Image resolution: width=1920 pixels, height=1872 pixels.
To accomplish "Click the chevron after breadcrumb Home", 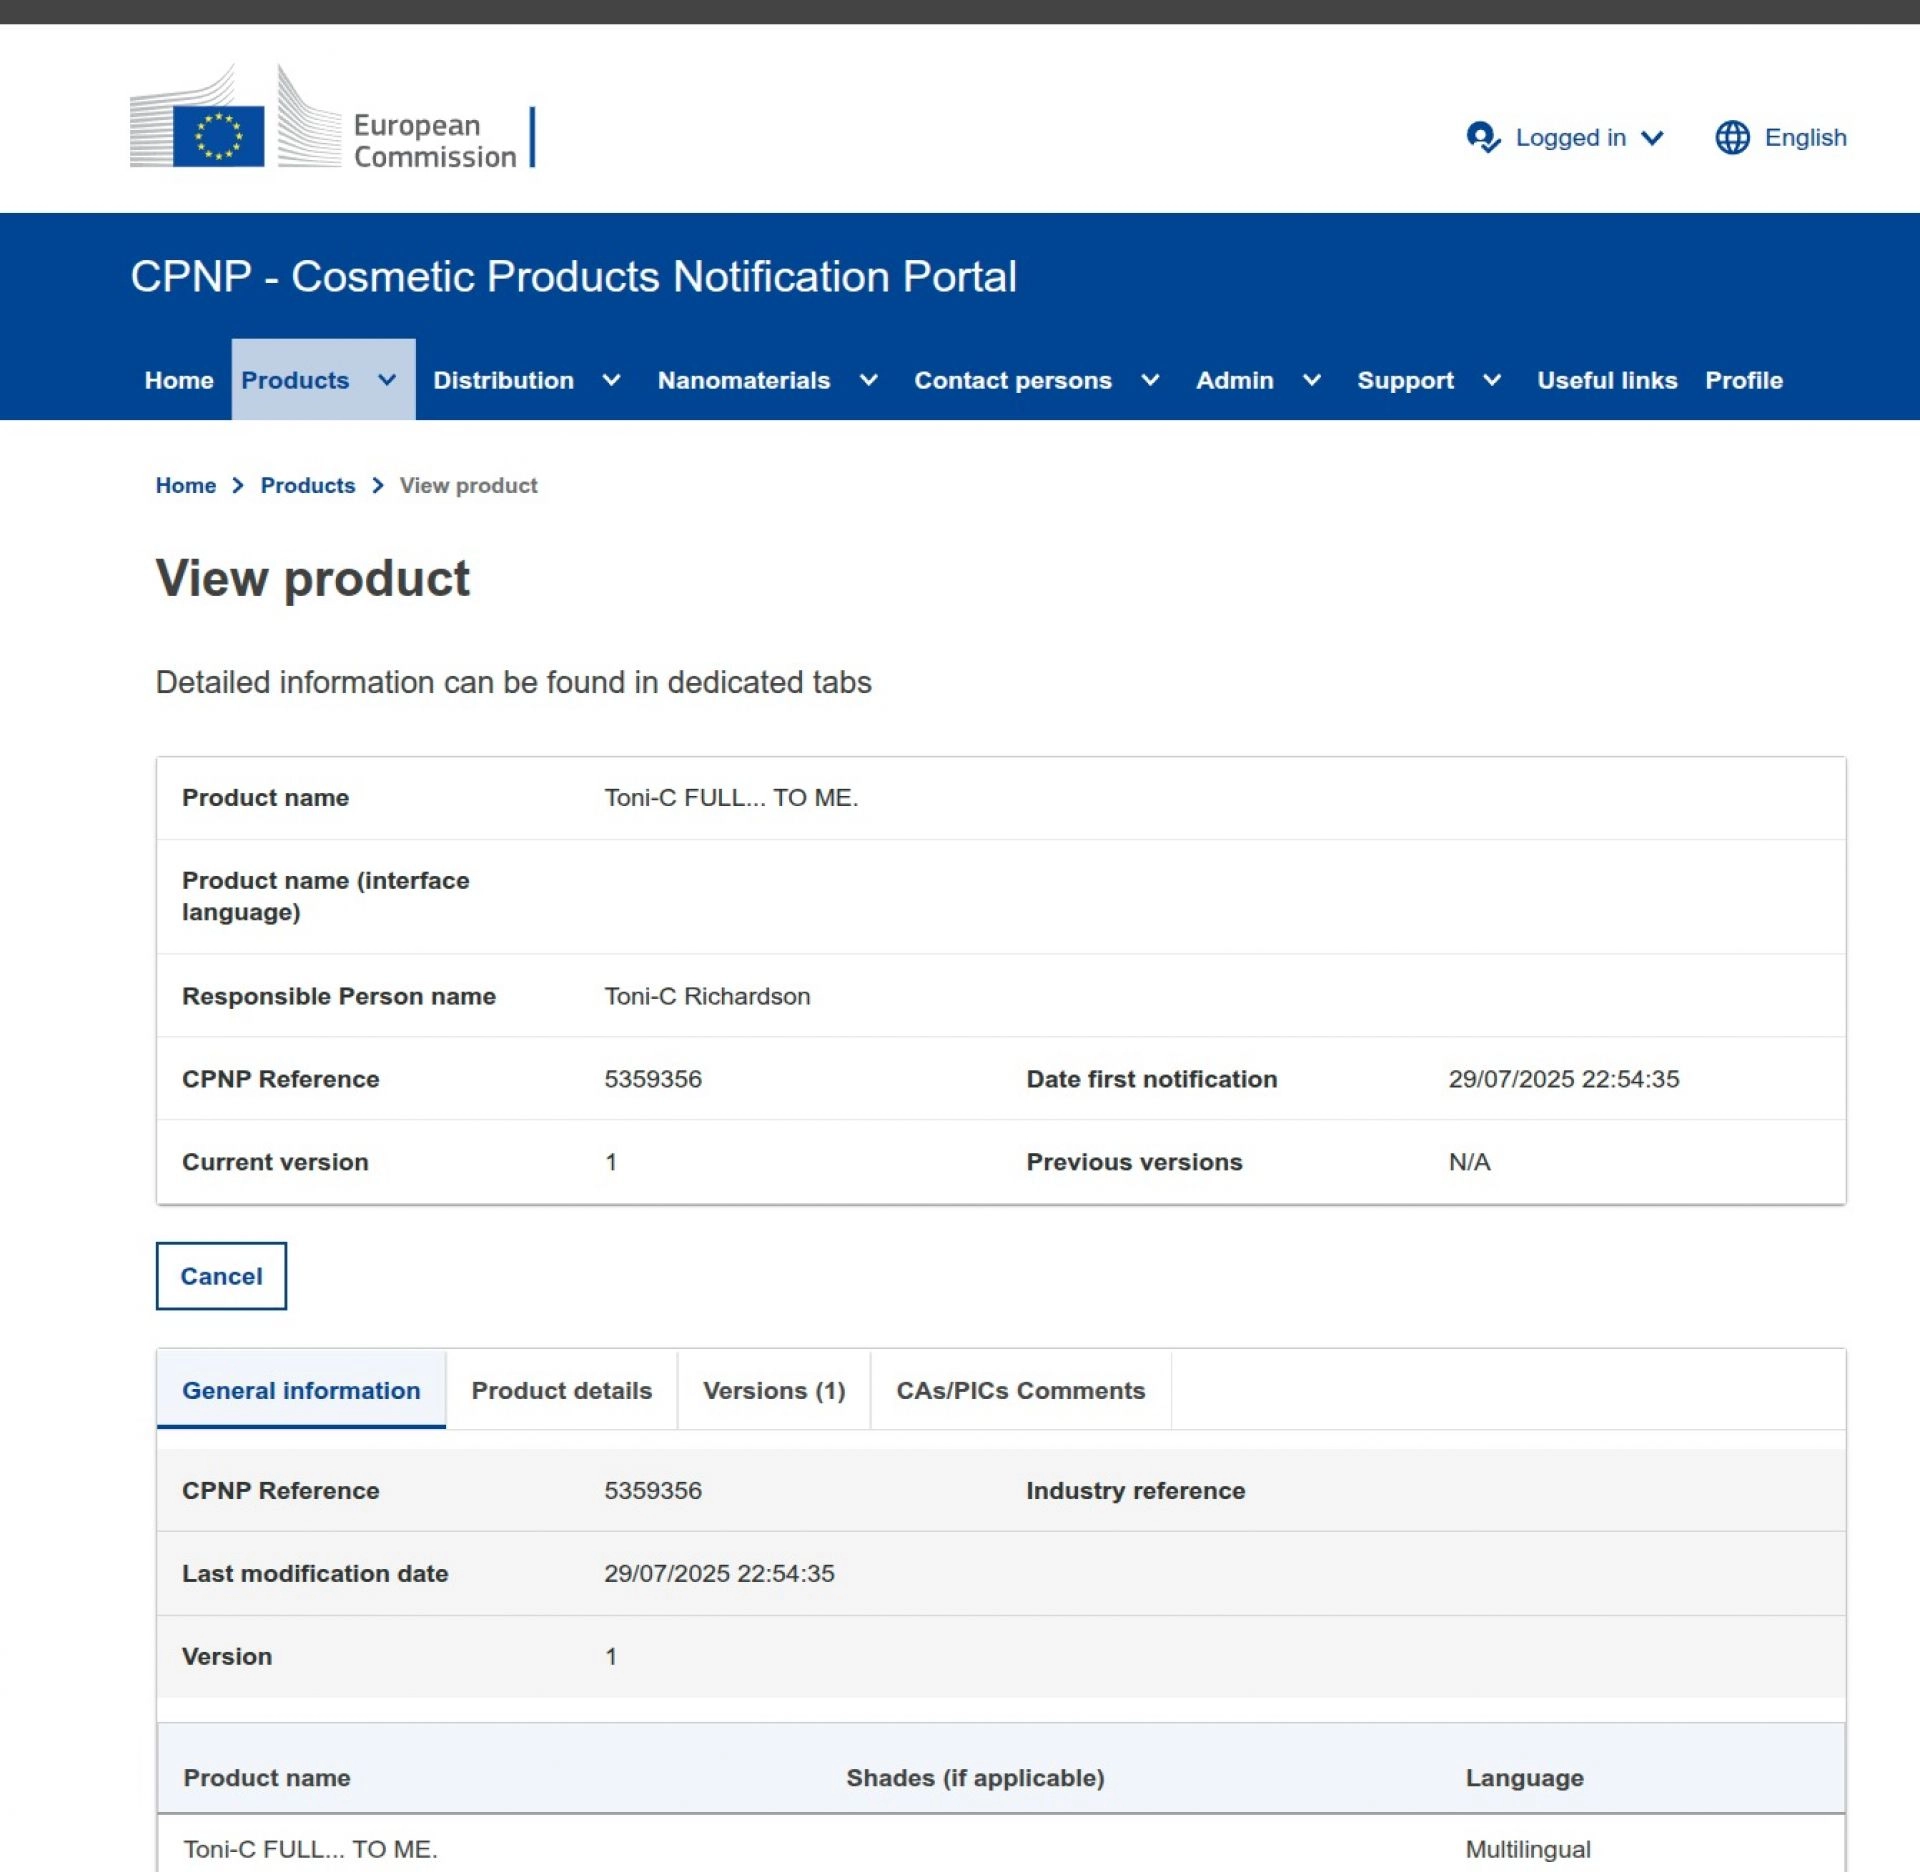I will pos(238,486).
